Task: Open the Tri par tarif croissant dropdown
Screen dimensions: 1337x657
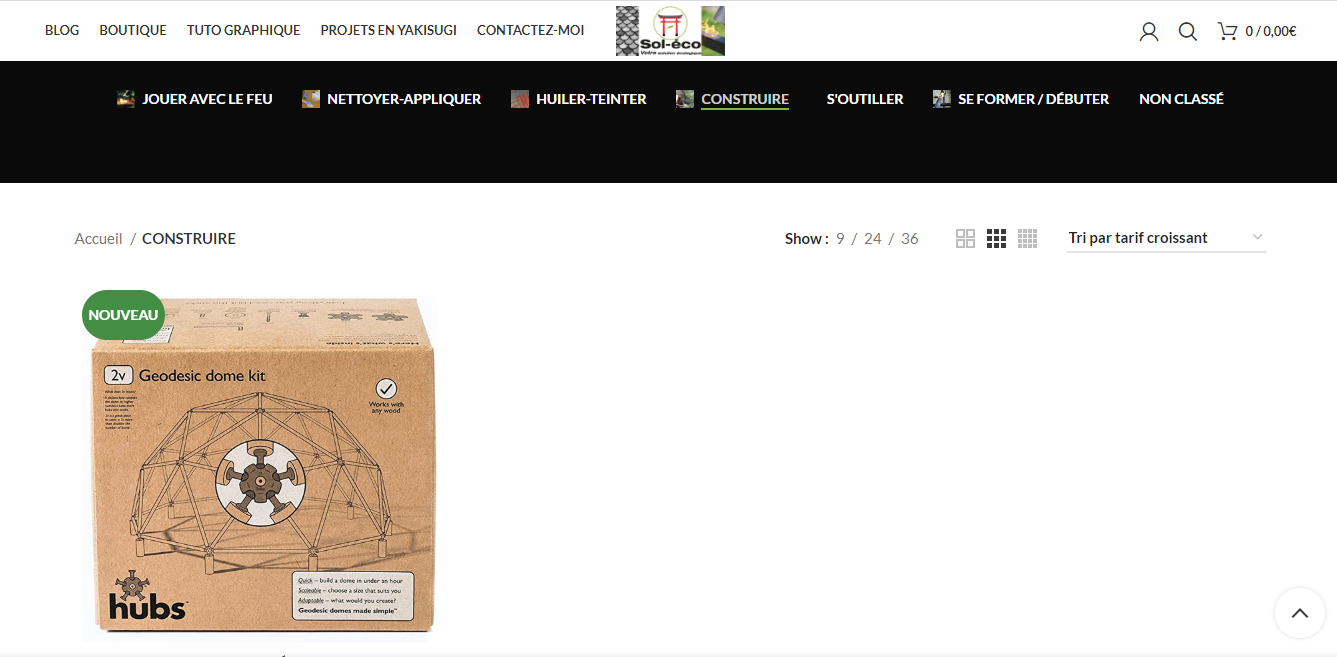Action: [1166, 238]
